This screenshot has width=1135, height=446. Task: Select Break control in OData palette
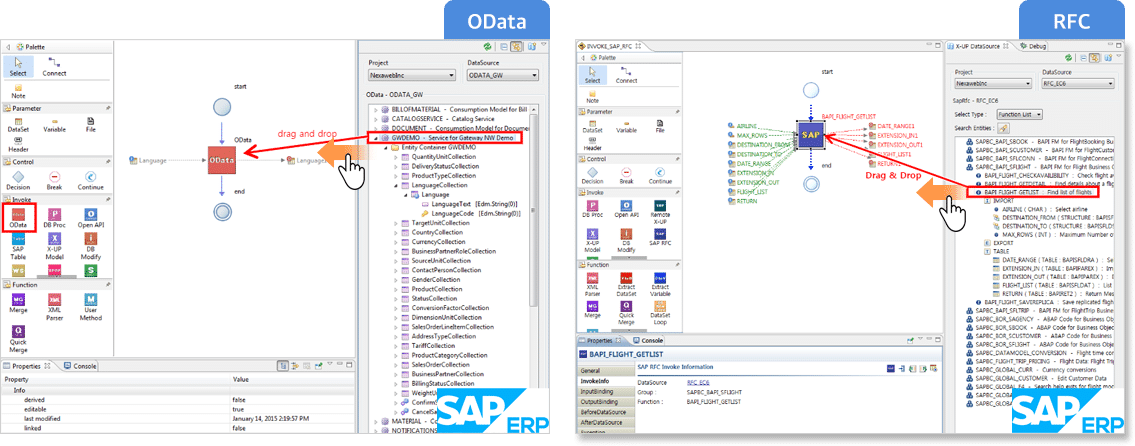click(55, 180)
